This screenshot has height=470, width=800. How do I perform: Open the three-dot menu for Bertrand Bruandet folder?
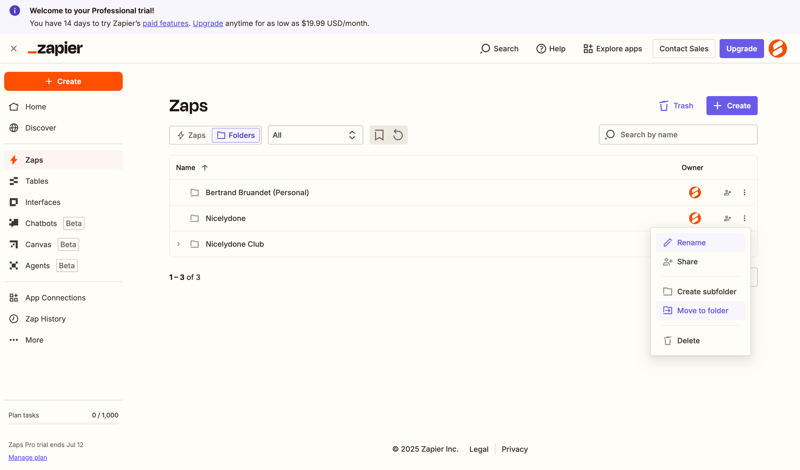point(744,192)
